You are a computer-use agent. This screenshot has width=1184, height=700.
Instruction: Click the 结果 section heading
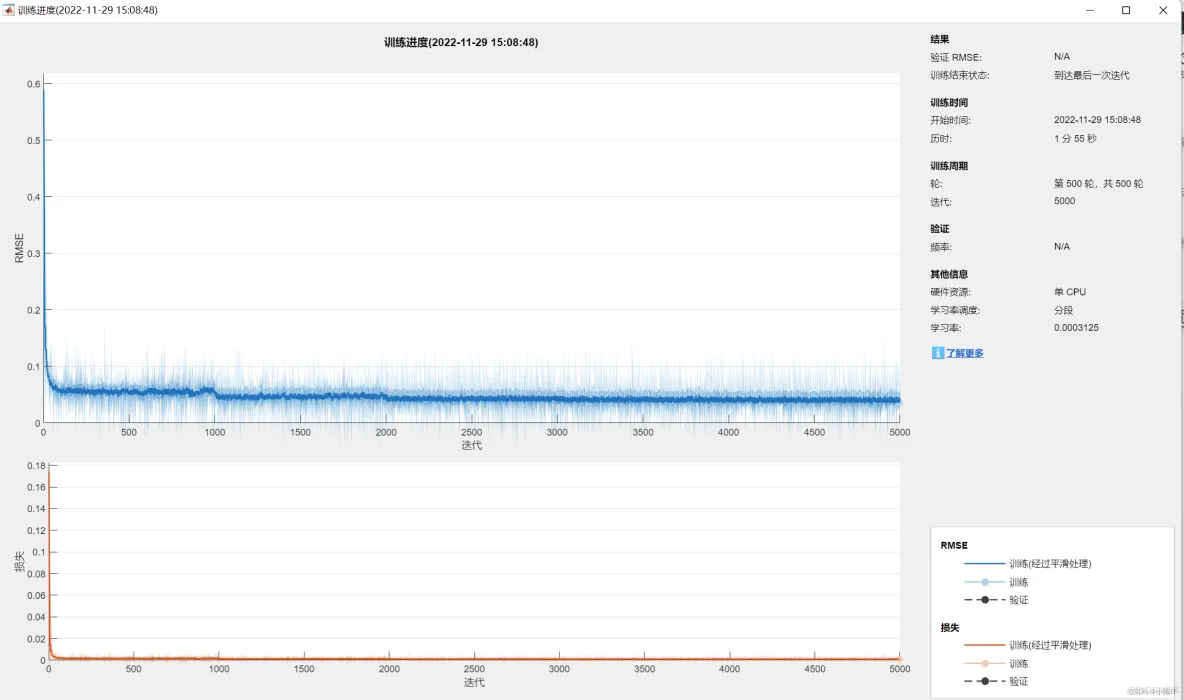click(x=939, y=39)
